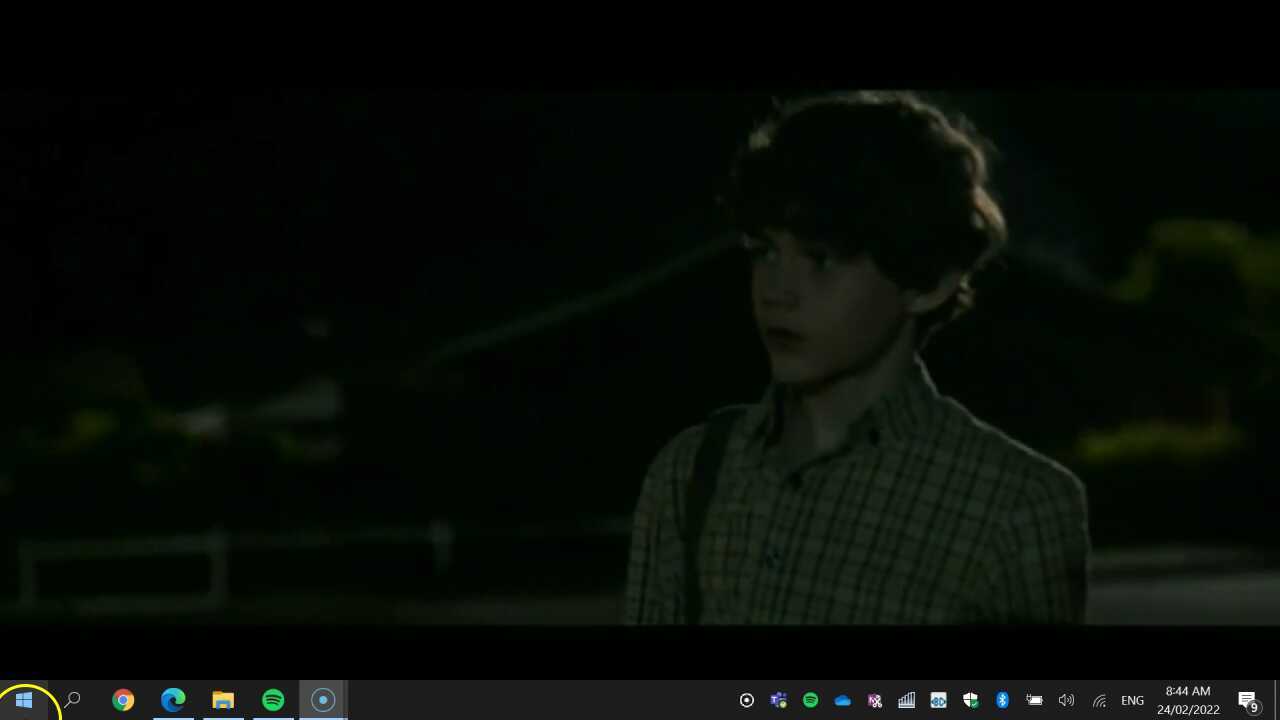Open OneDrive from the system tray

(842, 700)
